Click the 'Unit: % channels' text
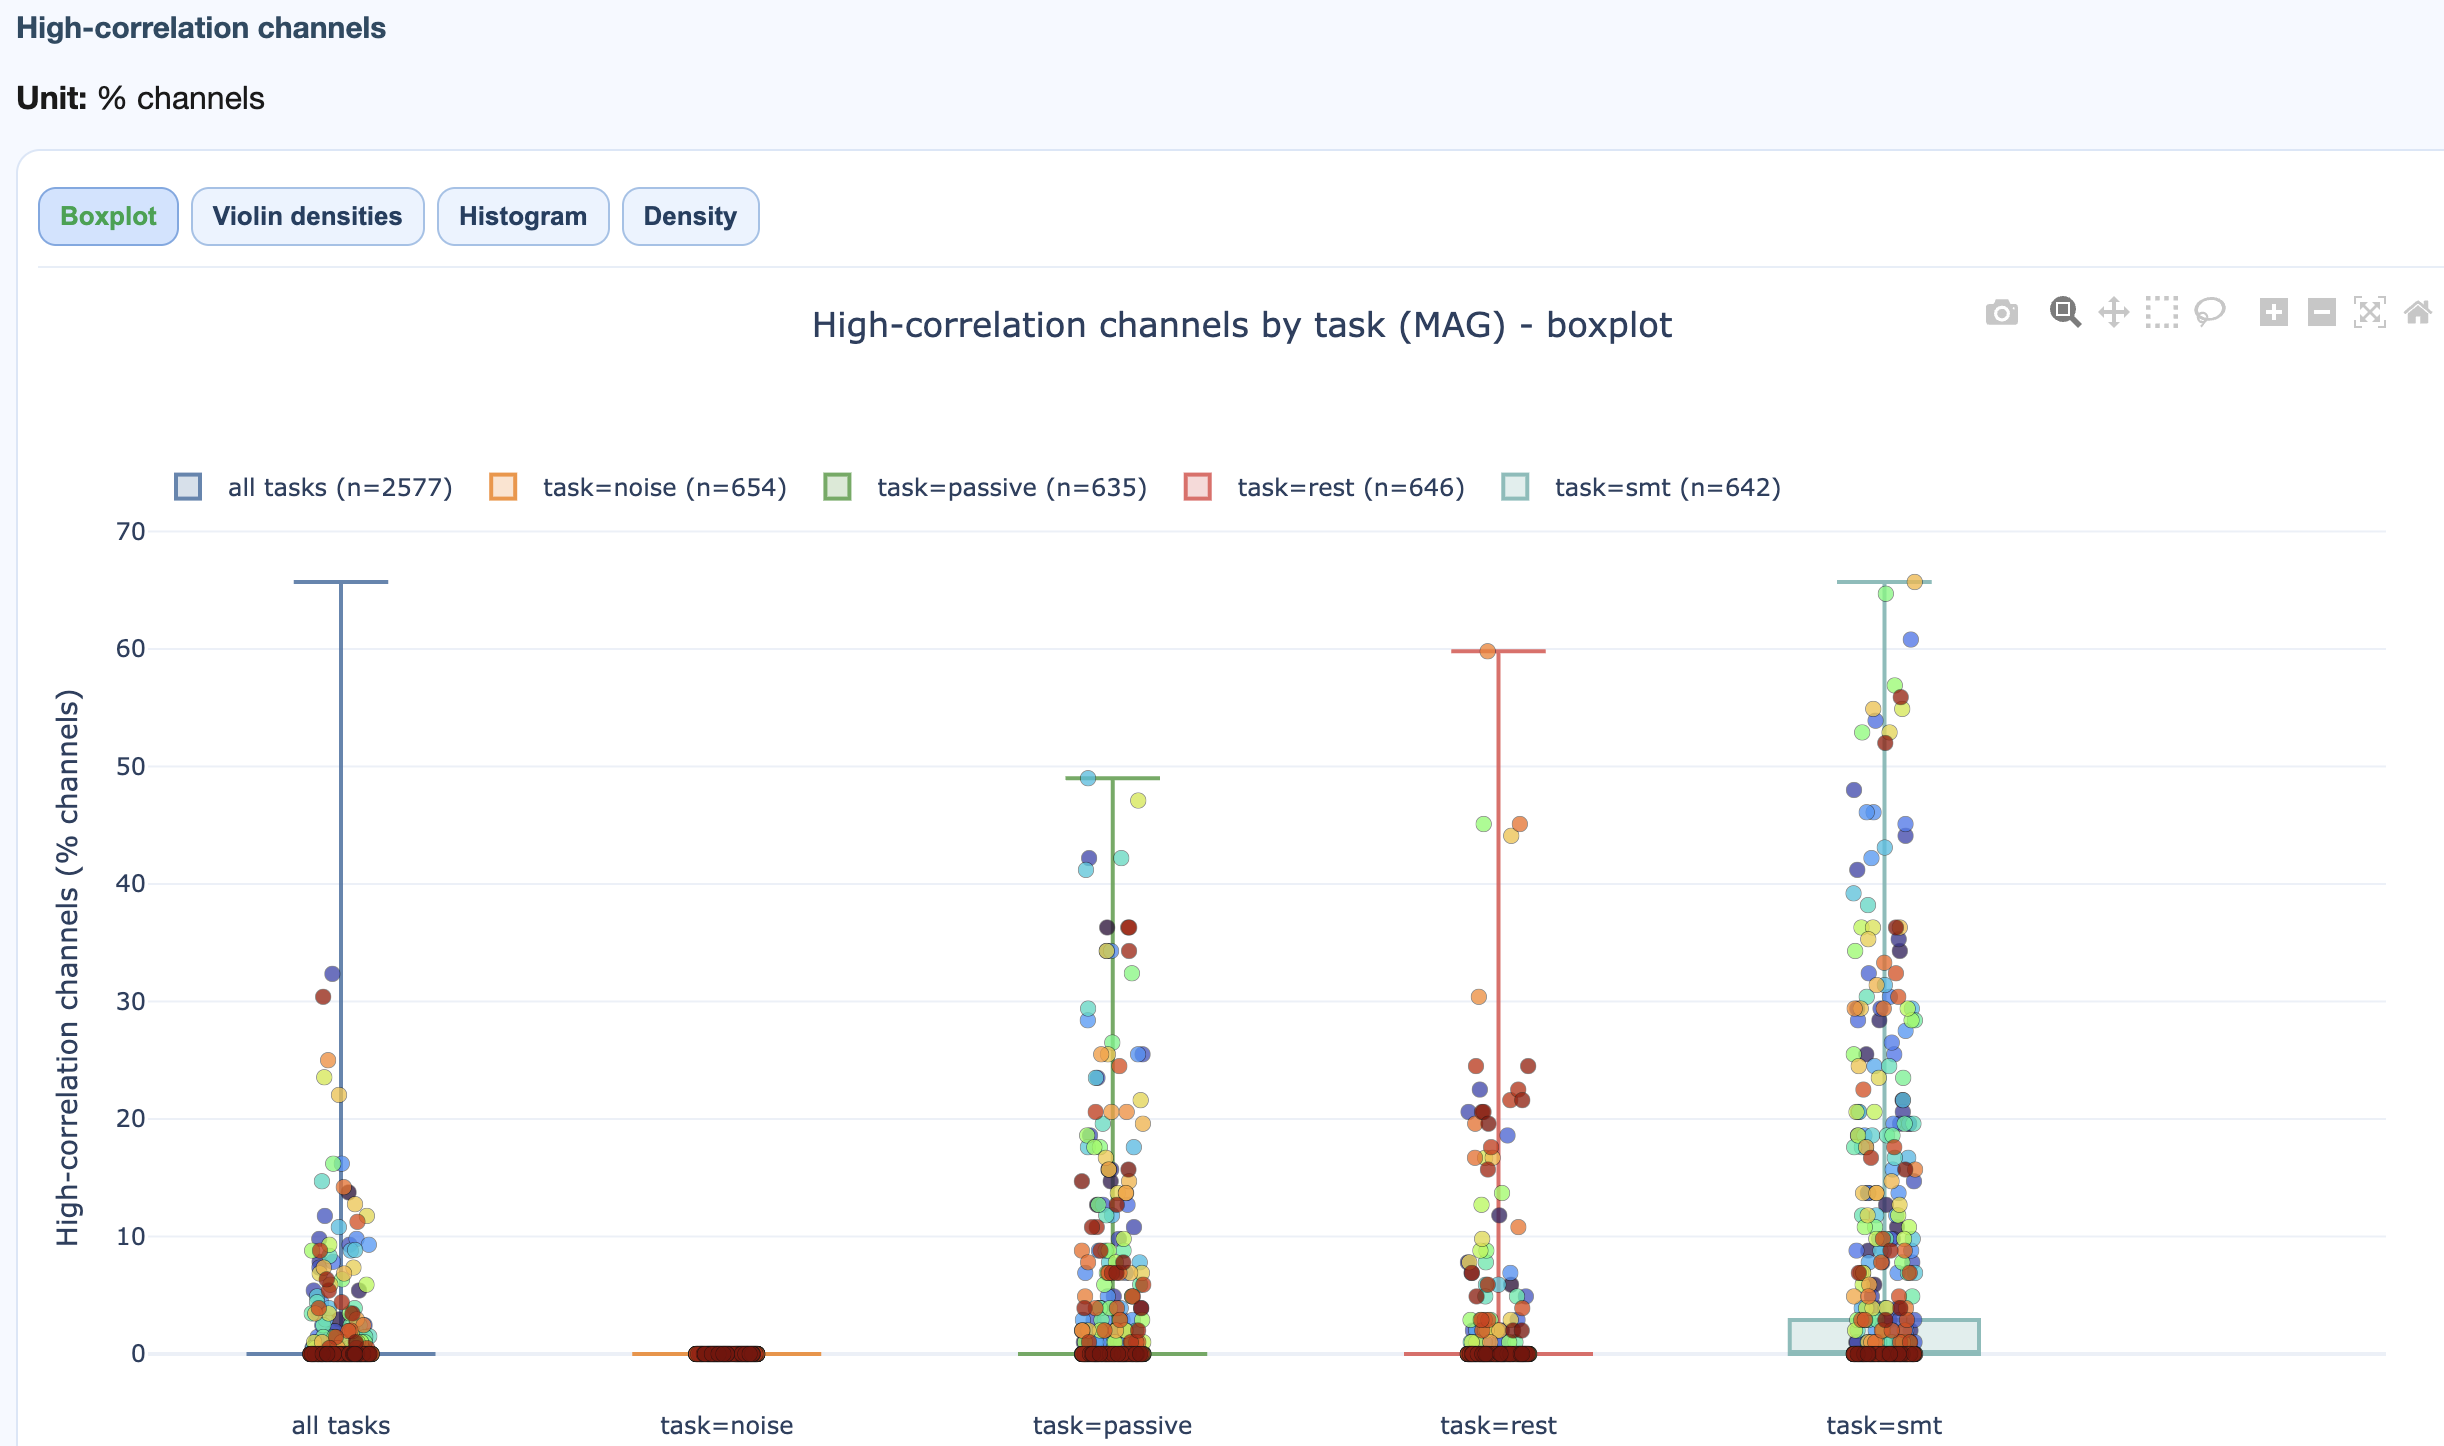The width and height of the screenshot is (2444, 1446). [141, 98]
